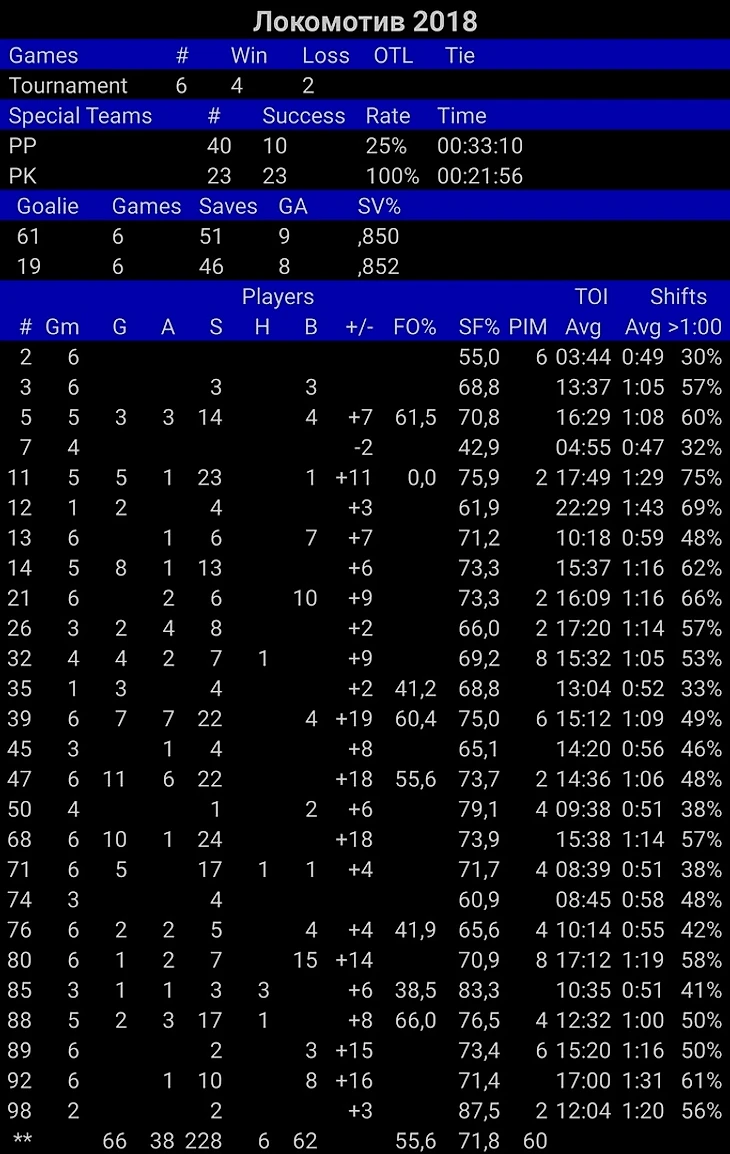Select player number 88 row
The width and height of the screenshot is (730, 1154).
coord(365,1021)
